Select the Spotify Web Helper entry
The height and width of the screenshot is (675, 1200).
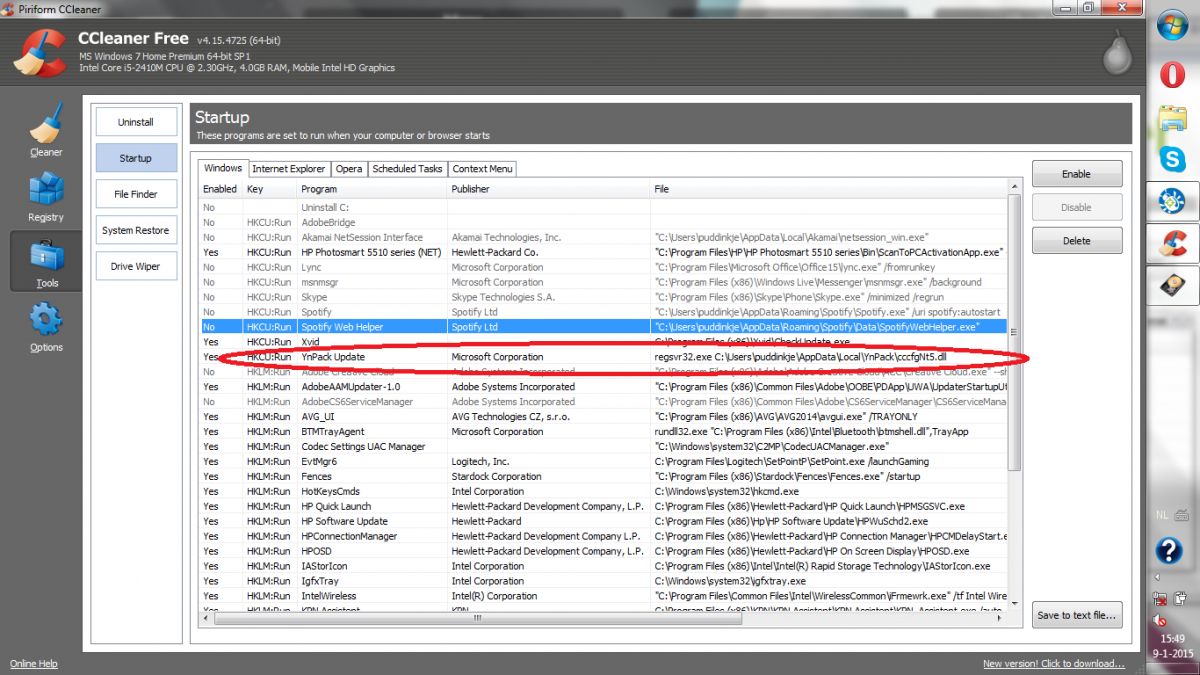[x=602, y=327]
